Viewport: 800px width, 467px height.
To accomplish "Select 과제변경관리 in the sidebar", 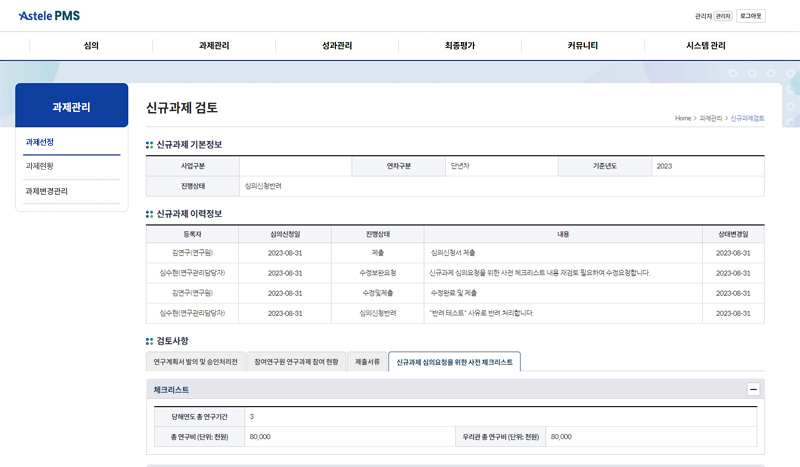I will tap(47, 191).
